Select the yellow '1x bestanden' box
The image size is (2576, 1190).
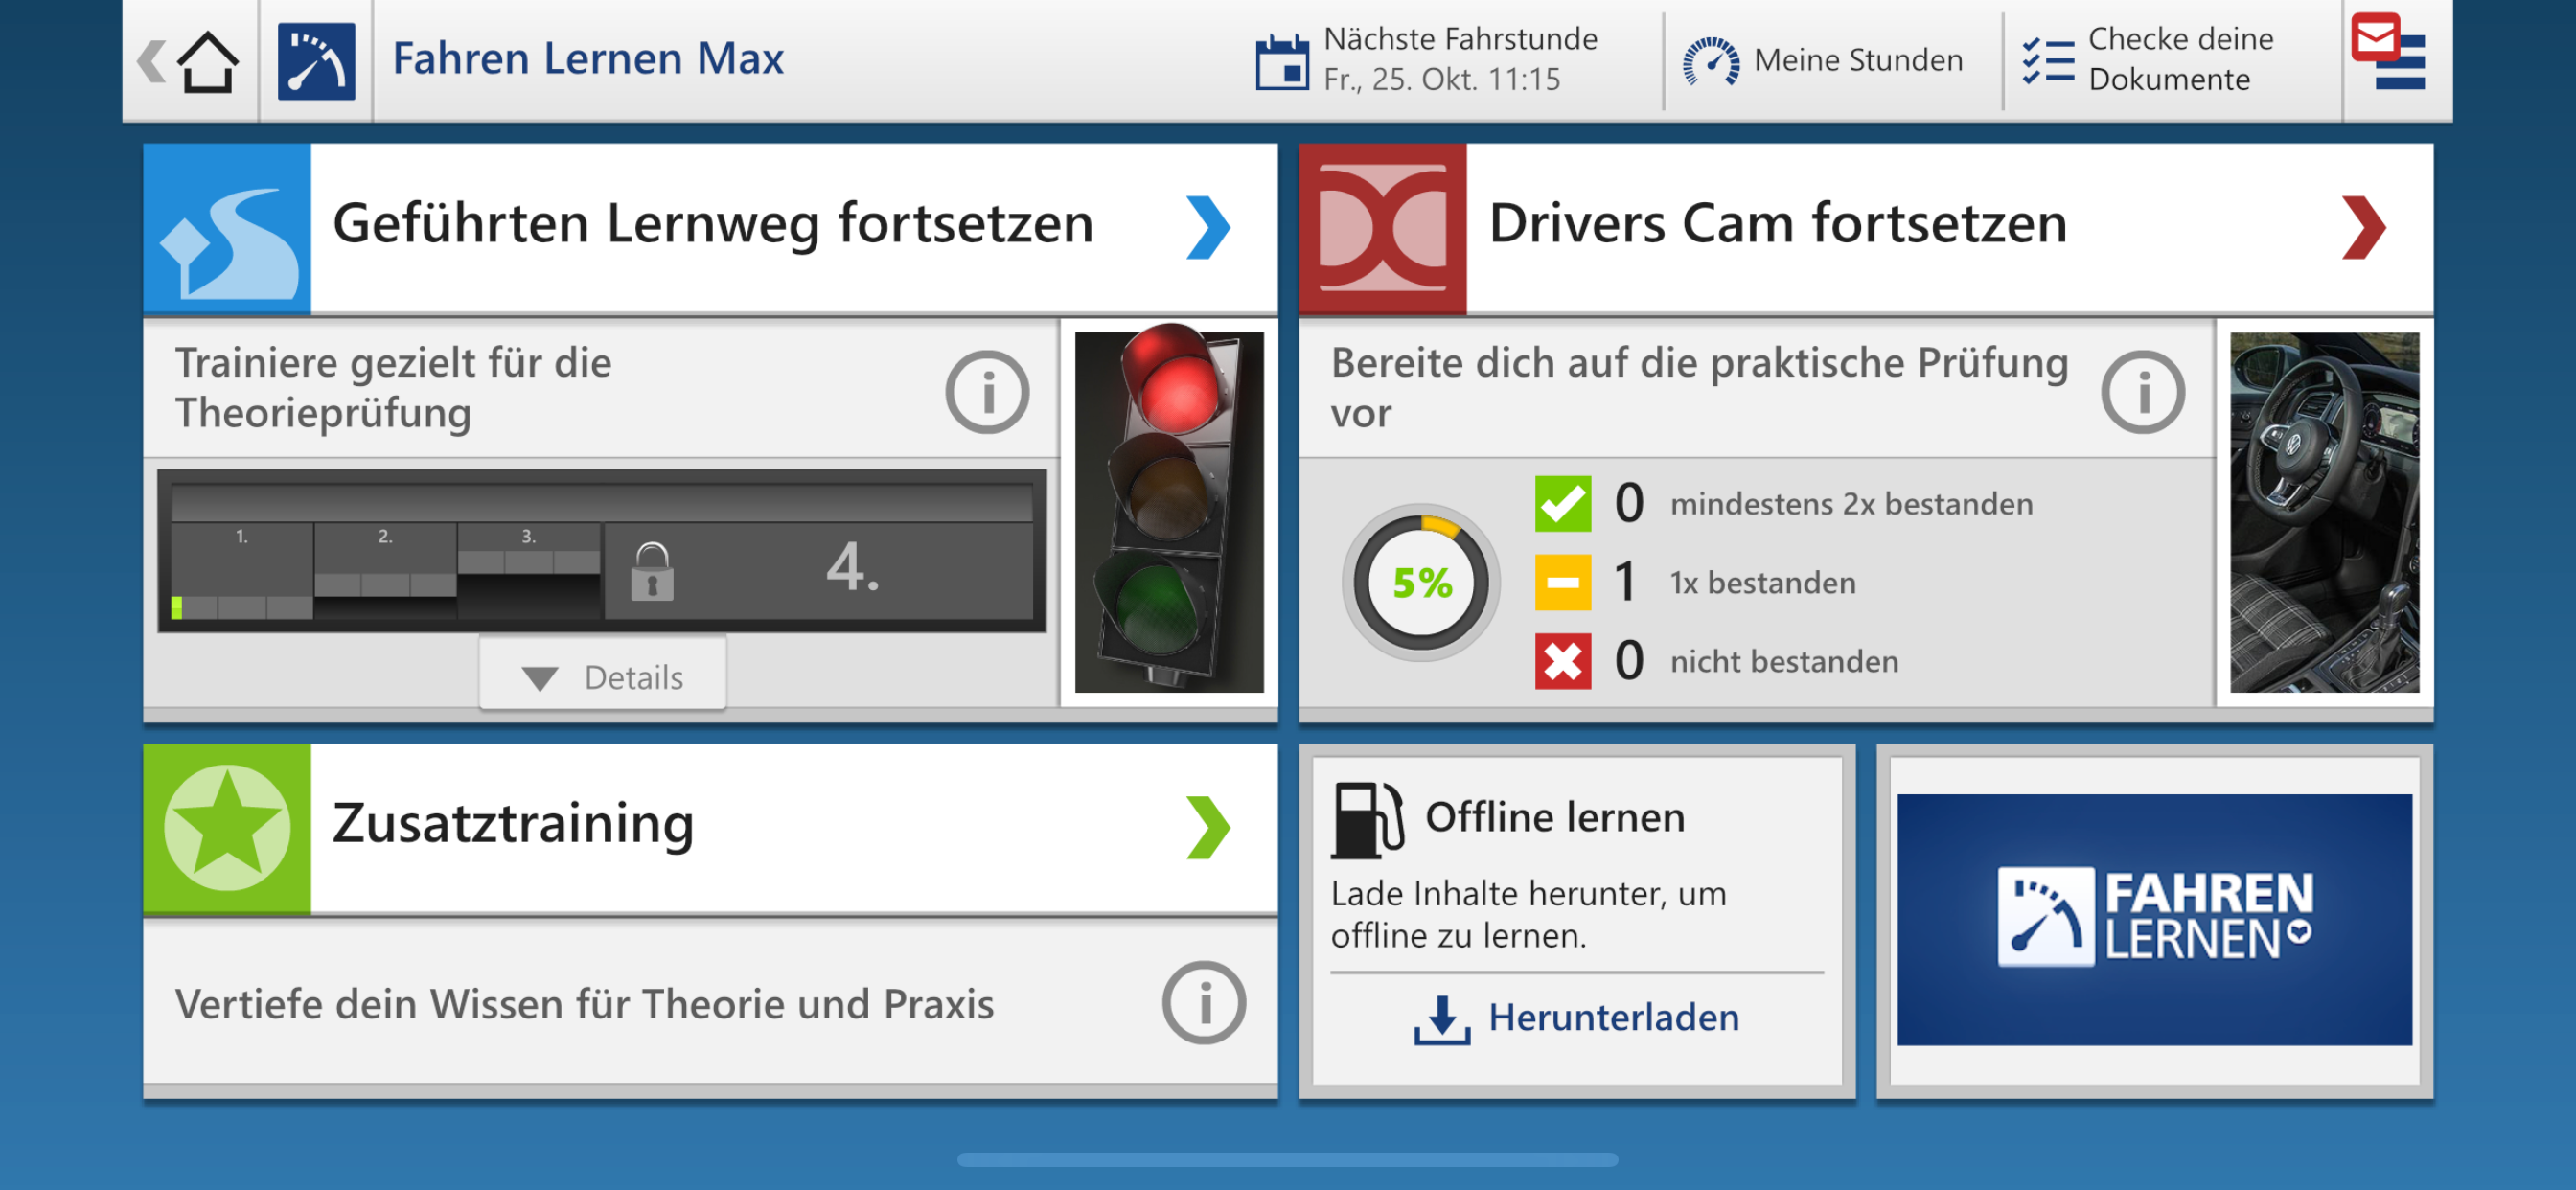click(x=1562, y=582)
